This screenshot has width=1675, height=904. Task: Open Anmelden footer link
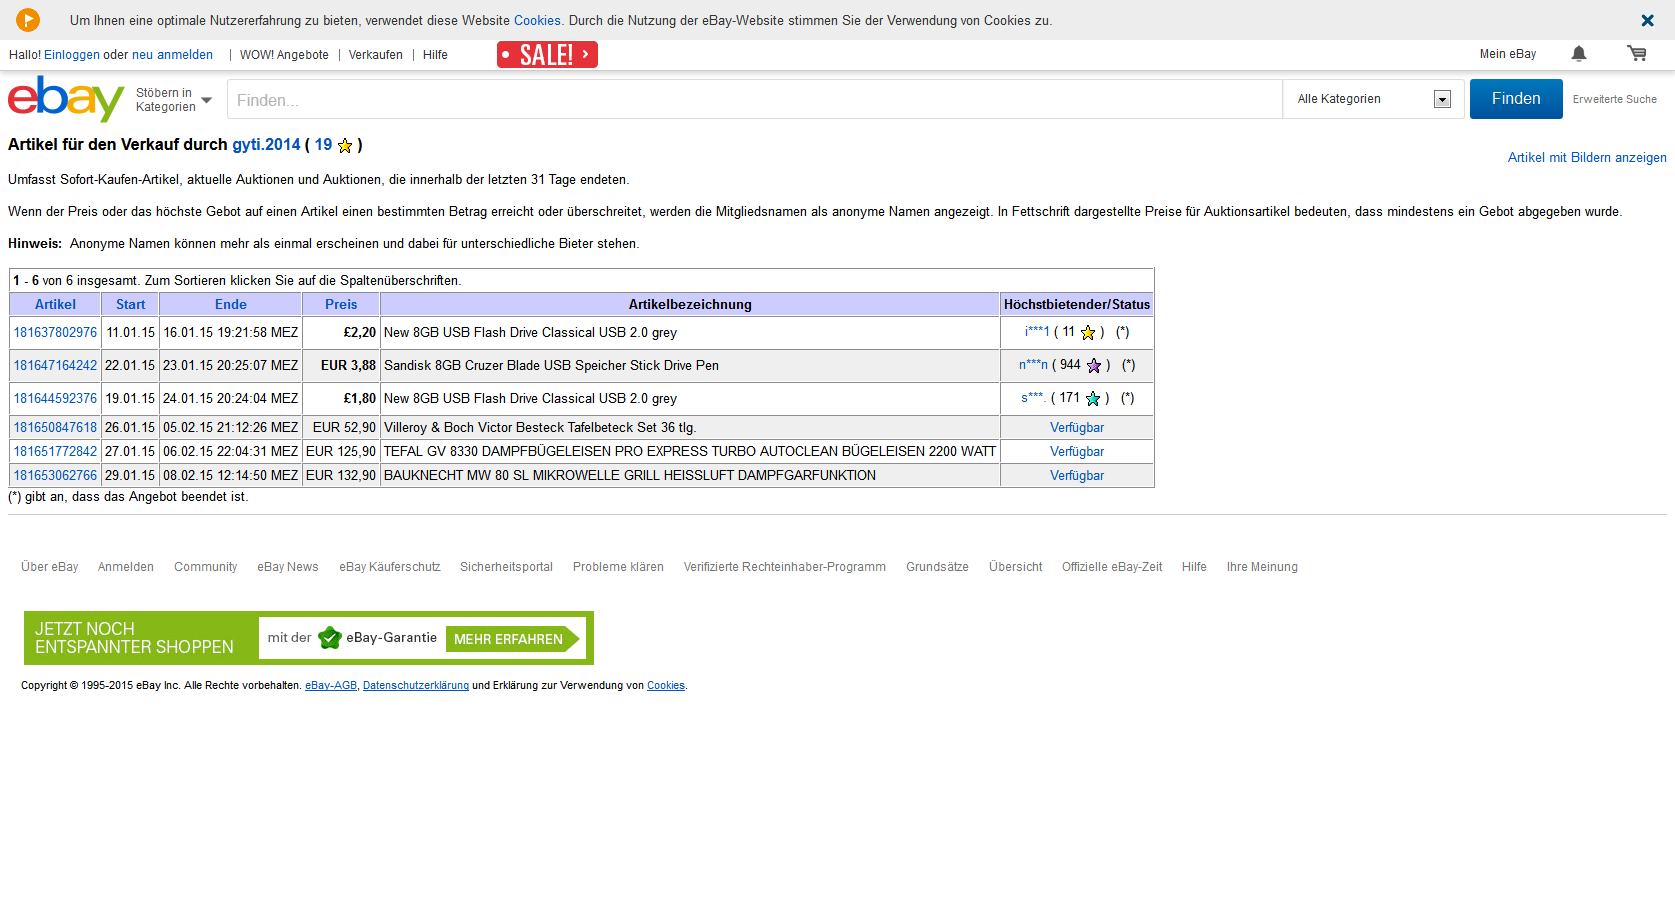coord(126,567)
